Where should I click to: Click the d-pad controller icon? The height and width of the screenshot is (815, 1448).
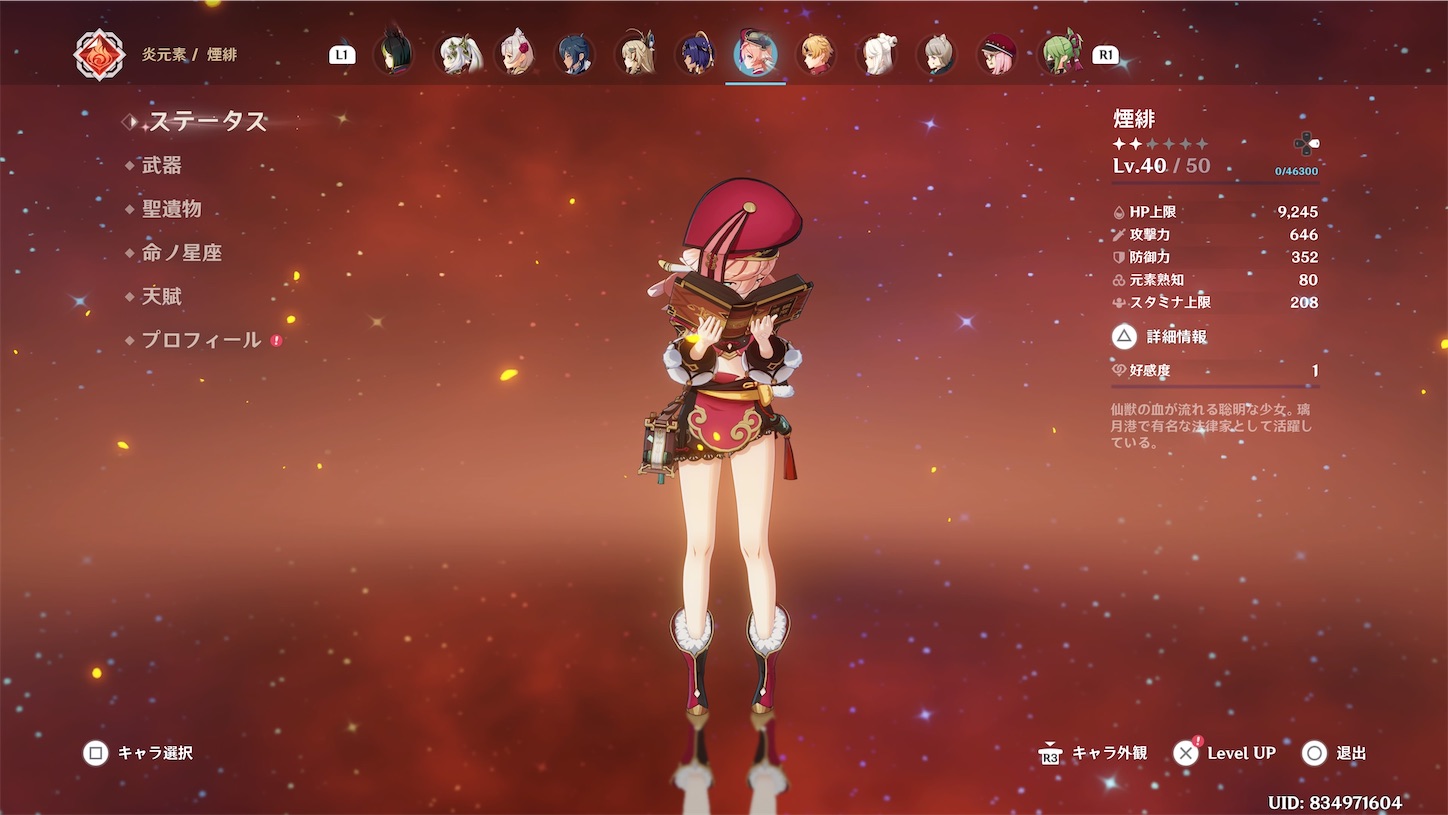[1306, 144]
